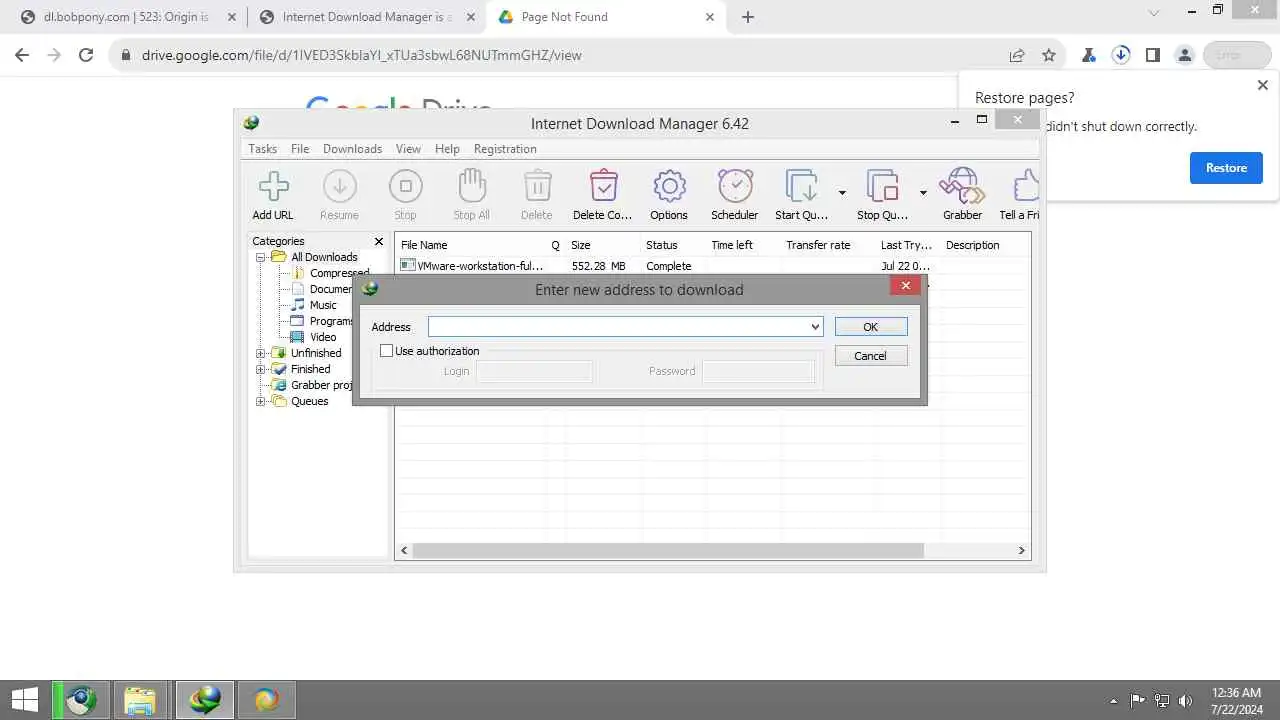This screenshot has width=1280, height=720.
Task: Click the Delete trash icon
Action: click(537, 186)
